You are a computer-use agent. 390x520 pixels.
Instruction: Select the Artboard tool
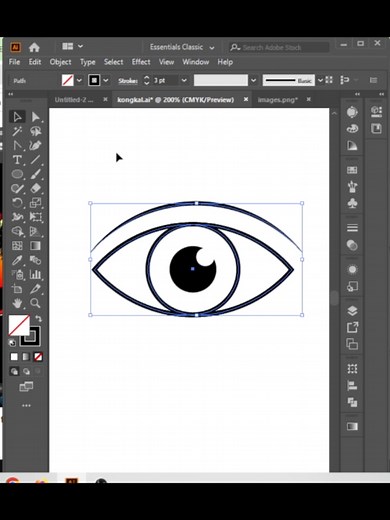pyautogui.click(x=17, y=289)
